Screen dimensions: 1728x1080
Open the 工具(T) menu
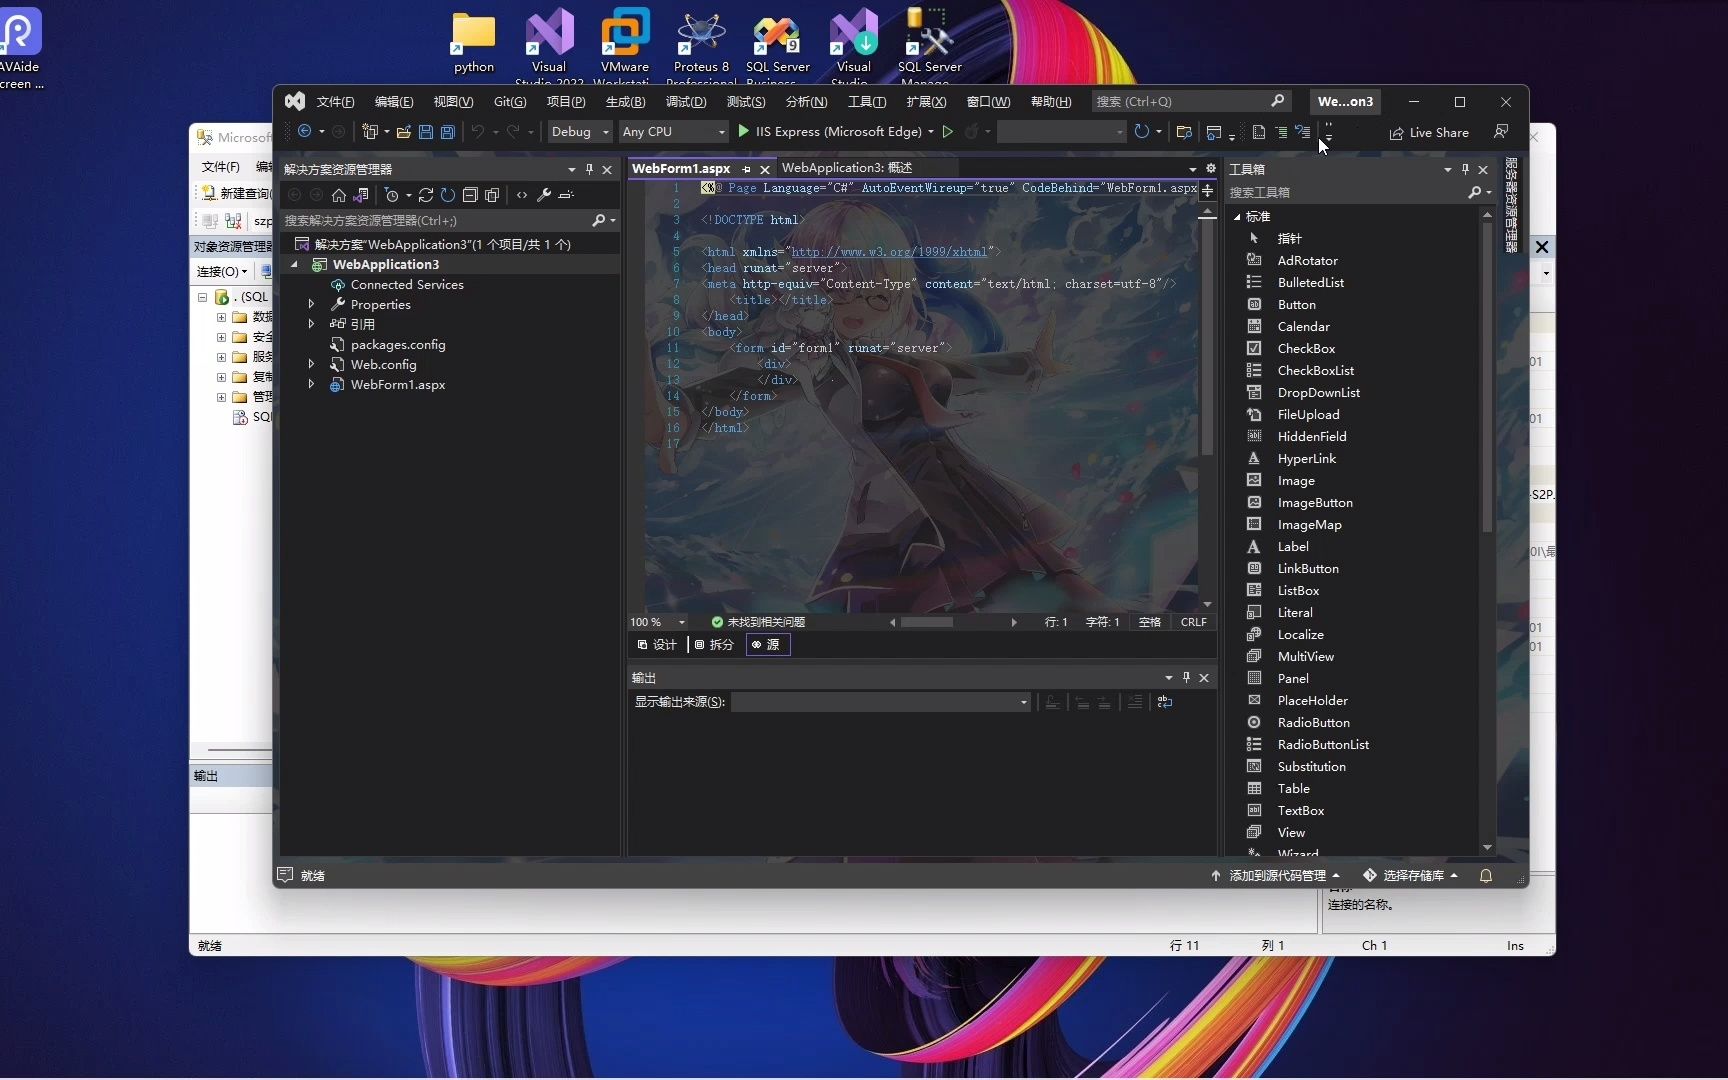[x=867, y=102]
